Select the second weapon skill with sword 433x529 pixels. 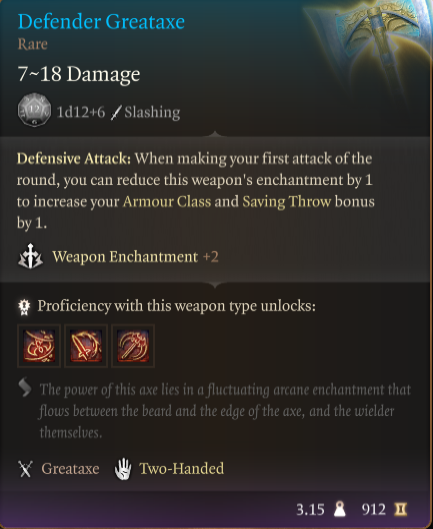click(x=86, y=346)
